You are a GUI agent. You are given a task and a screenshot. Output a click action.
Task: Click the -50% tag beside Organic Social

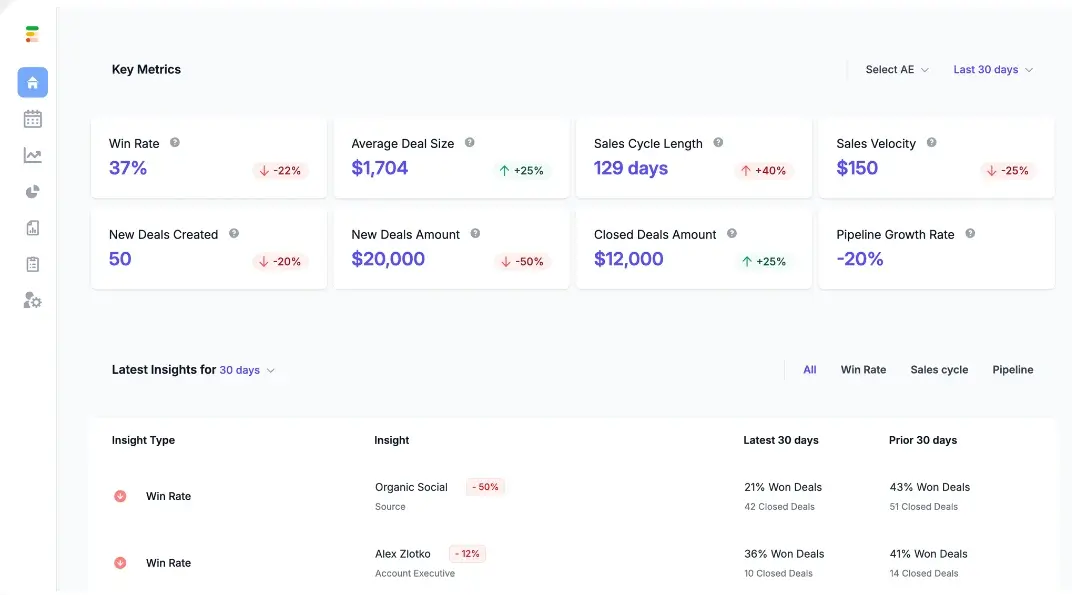485,487
